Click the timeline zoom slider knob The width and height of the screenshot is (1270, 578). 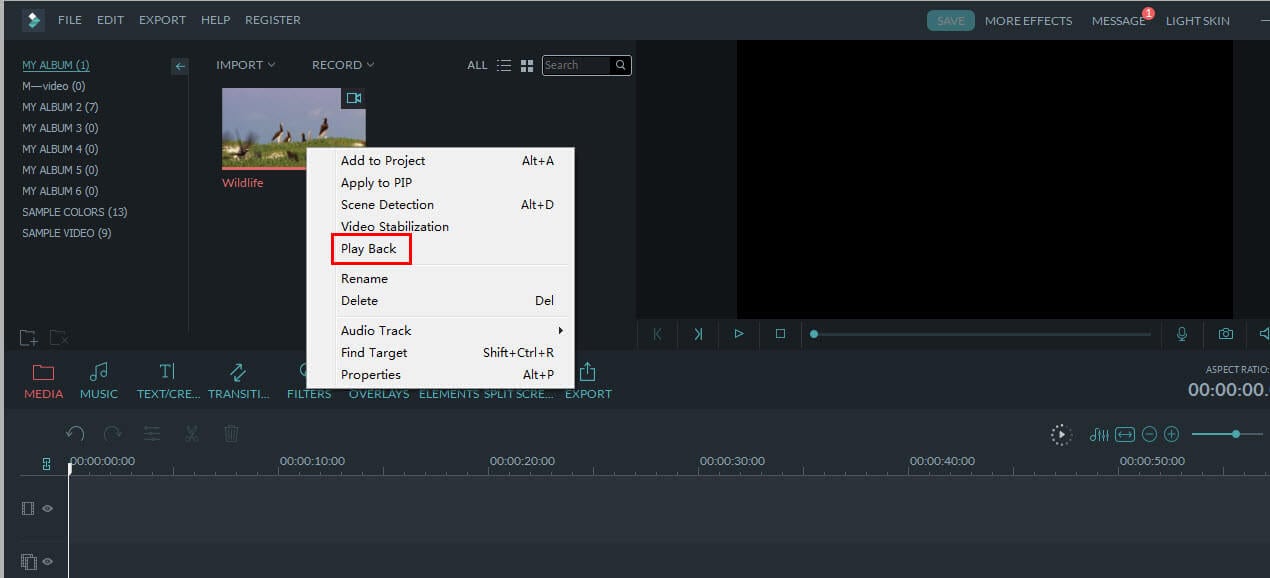point(1236,434)
